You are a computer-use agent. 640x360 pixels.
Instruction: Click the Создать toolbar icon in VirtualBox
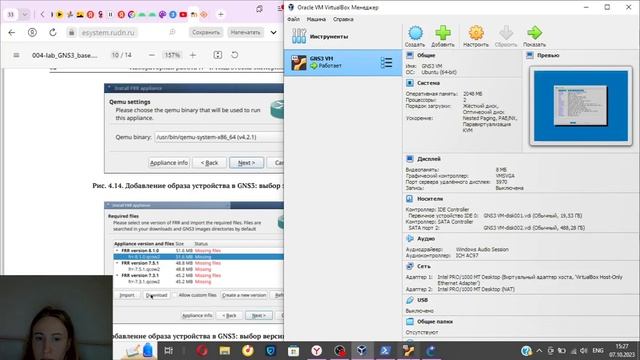[x=415, y=36]
